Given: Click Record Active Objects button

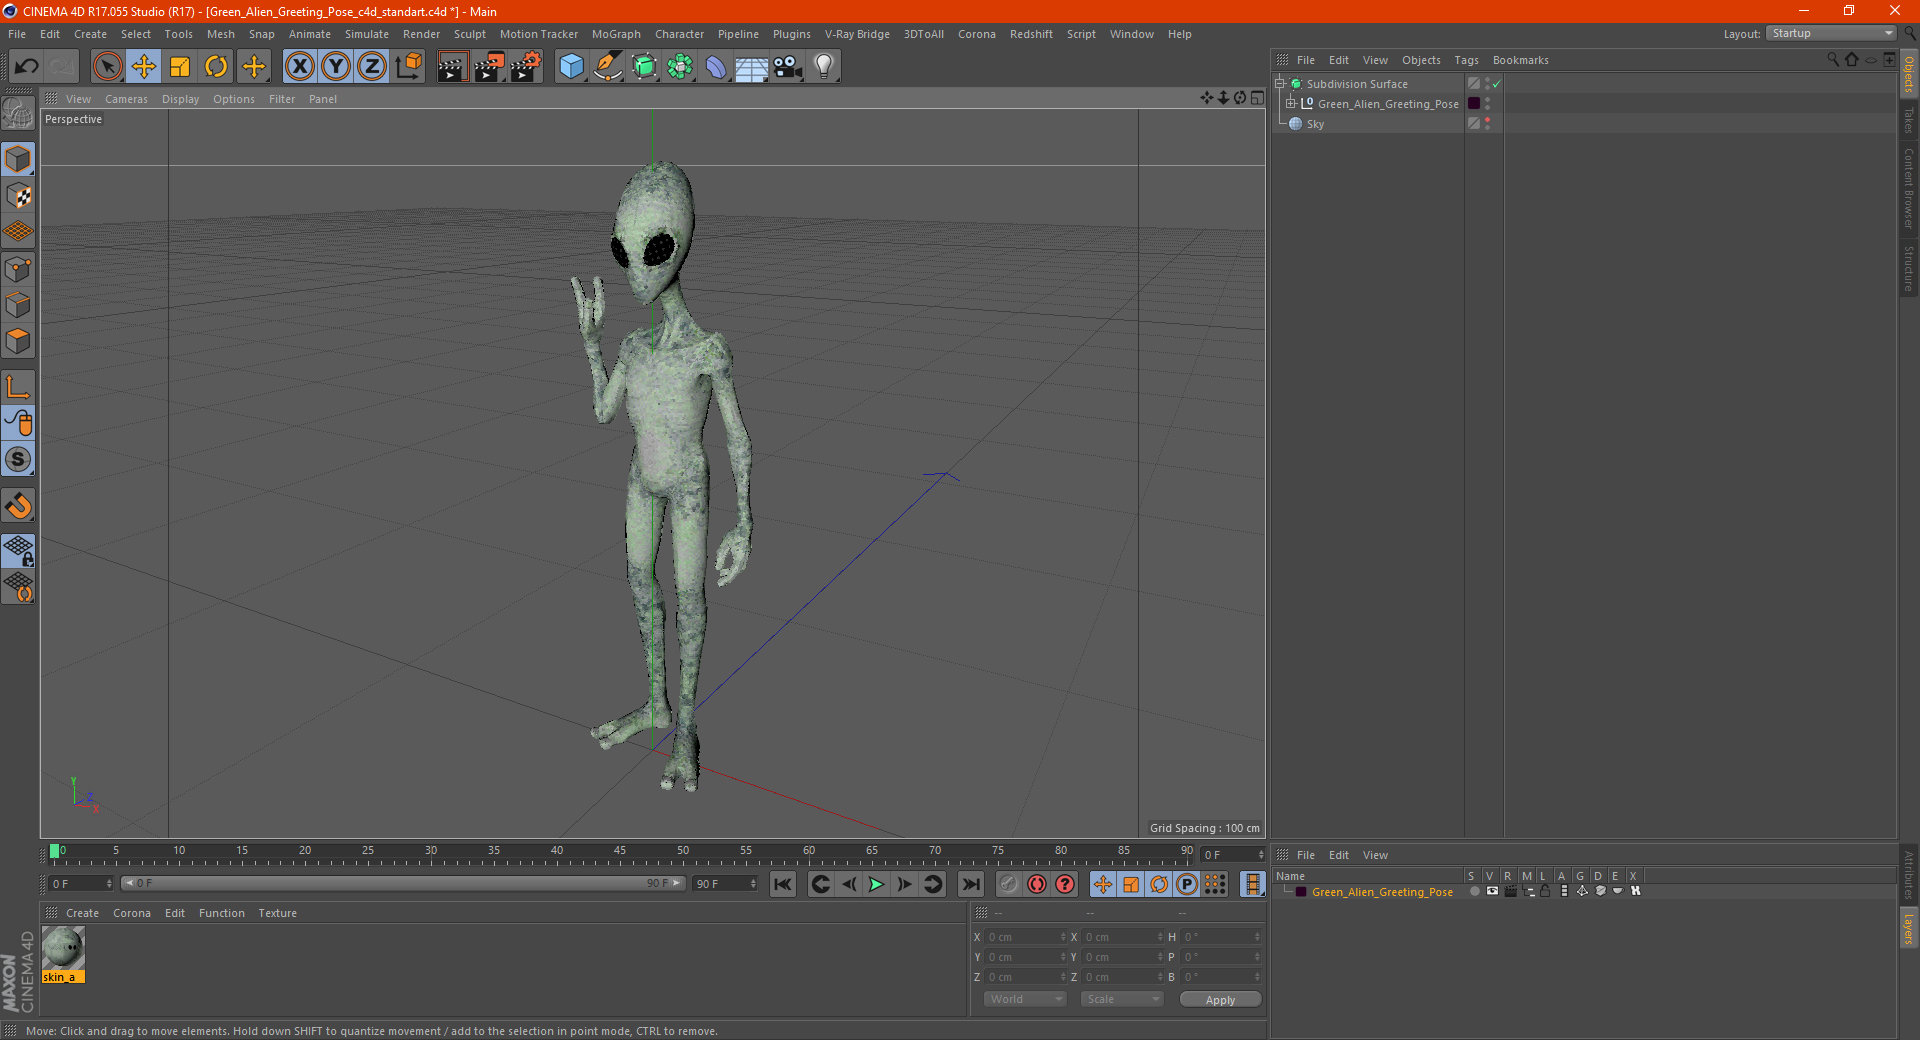Looking at the screenshot, I should coord(1009,884).
